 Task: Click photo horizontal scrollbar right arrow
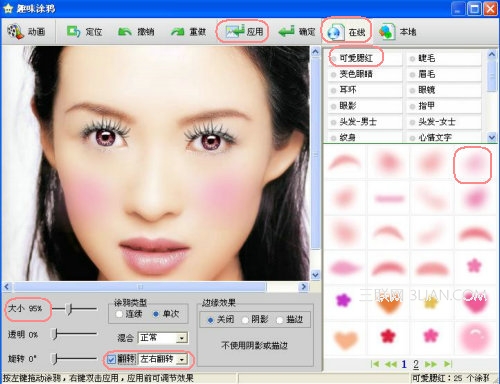(303, 286)
